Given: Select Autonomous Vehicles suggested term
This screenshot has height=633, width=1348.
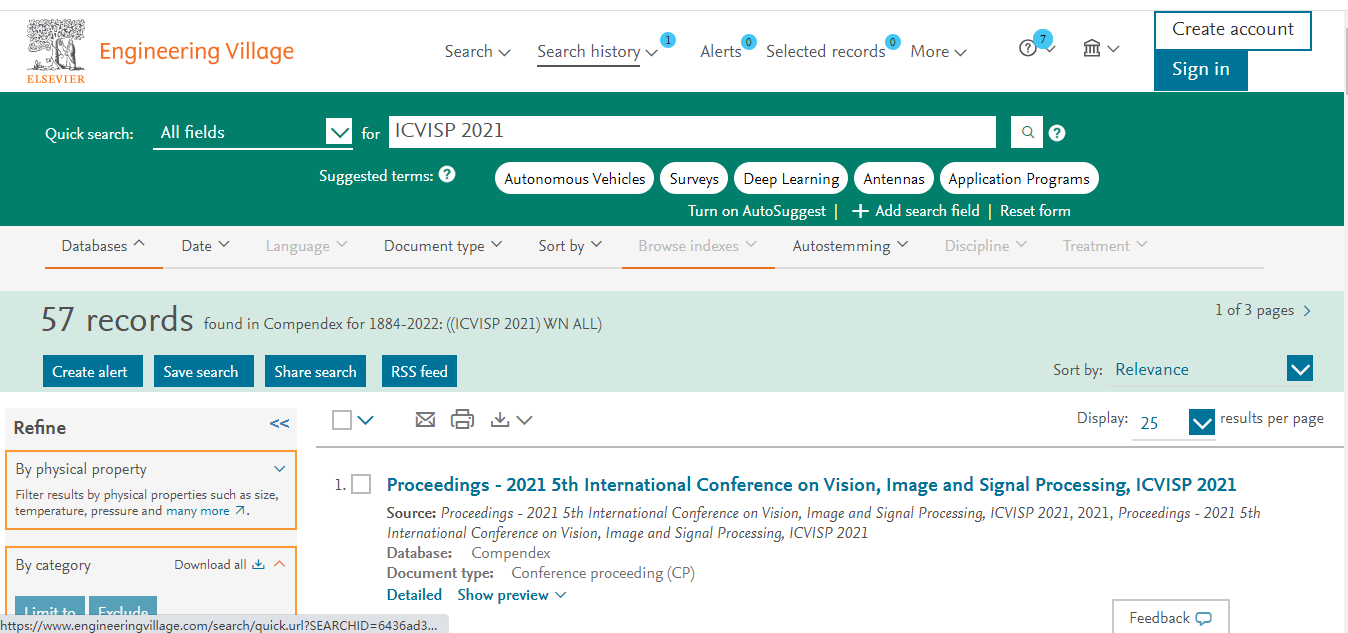Looking at the screenshot, I should [575, 179].
